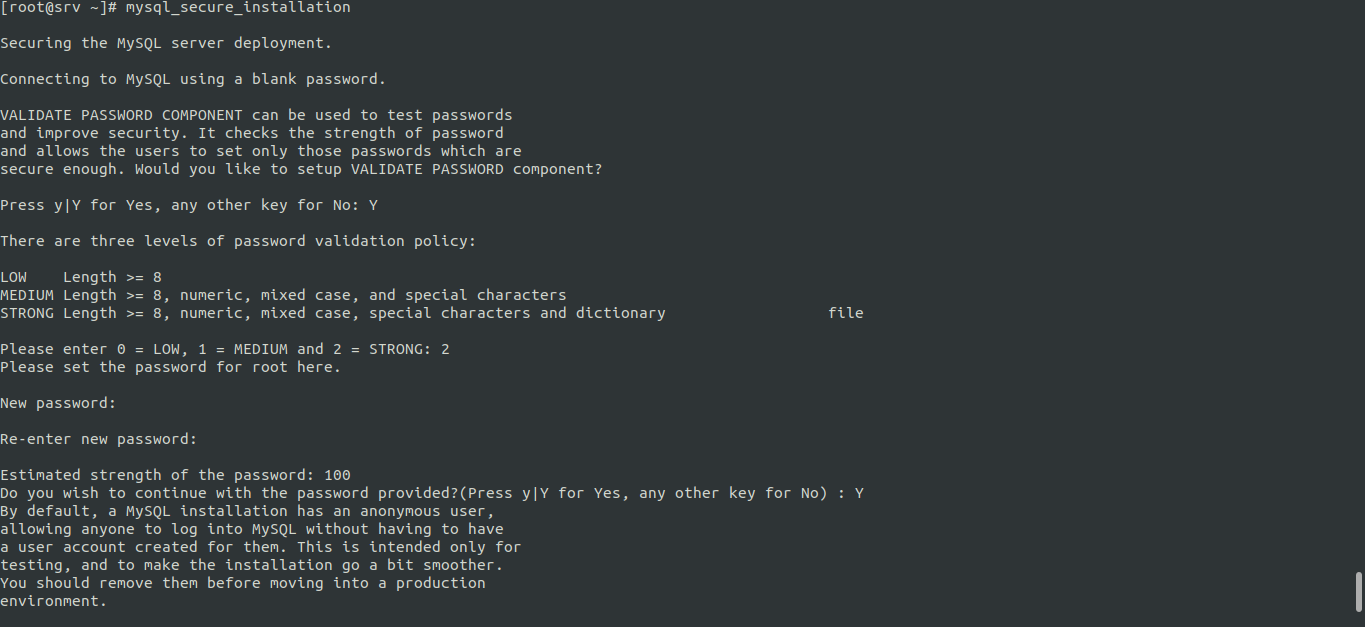Click the [root@srv ~]# shell prompt
The height and width of the screenshot is (627, 1365).
point(58,7)
